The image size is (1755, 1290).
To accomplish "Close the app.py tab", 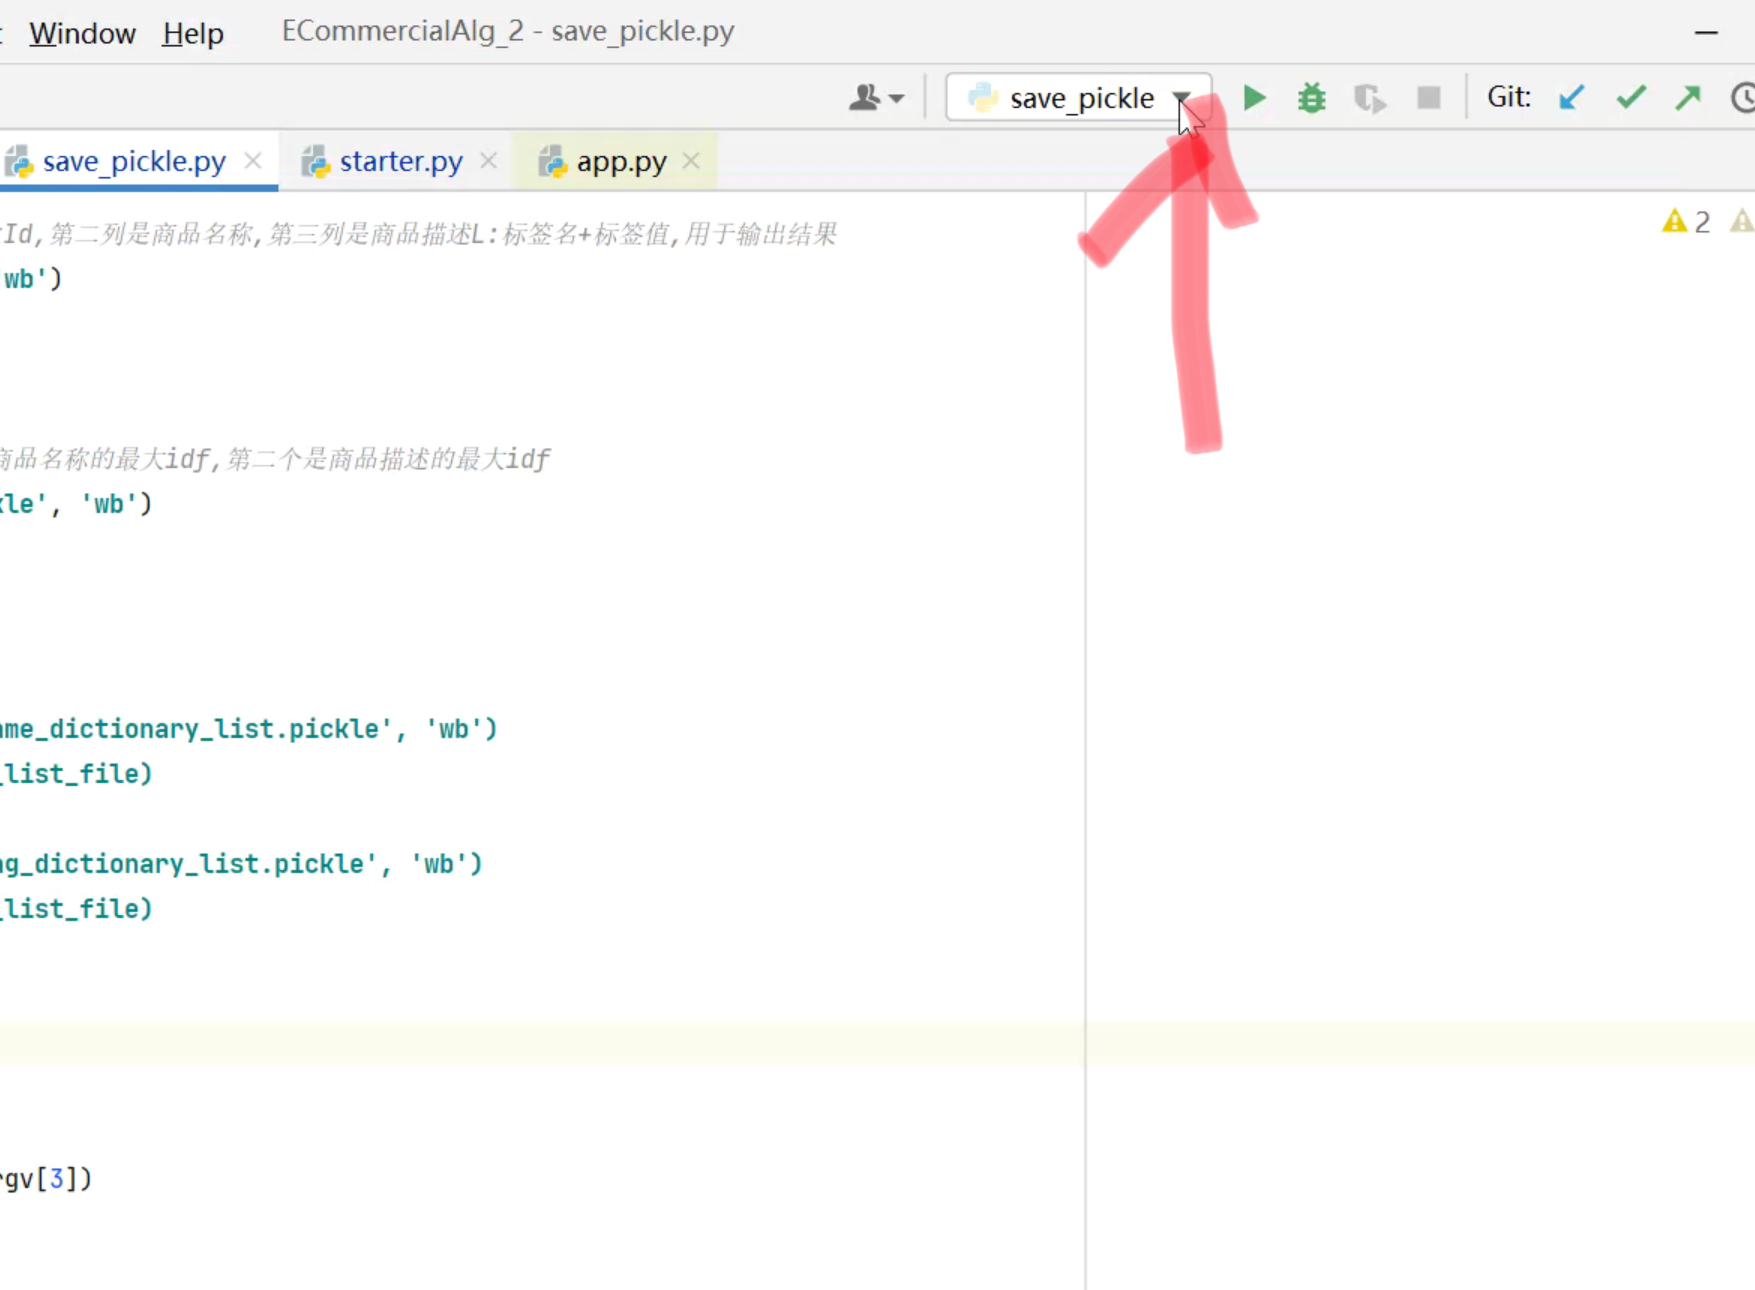I will coord(691,161).
